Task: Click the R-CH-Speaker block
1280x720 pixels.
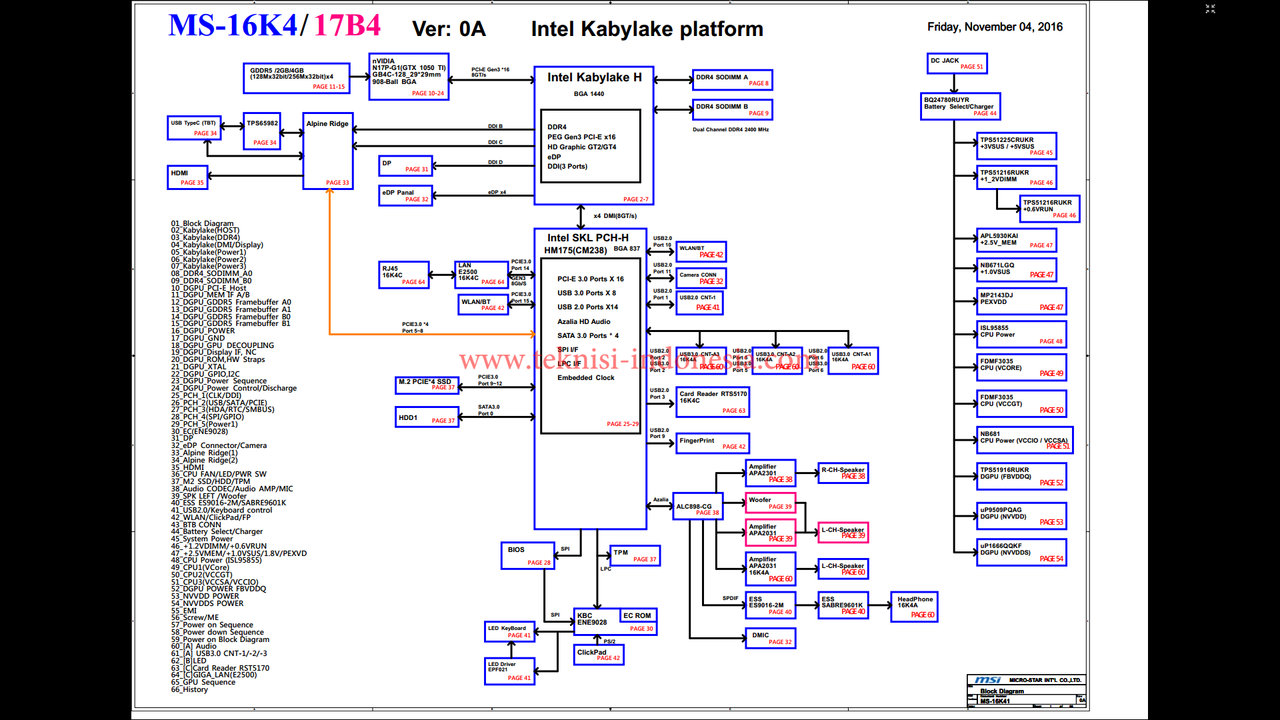Action: (x=843, y=473)
